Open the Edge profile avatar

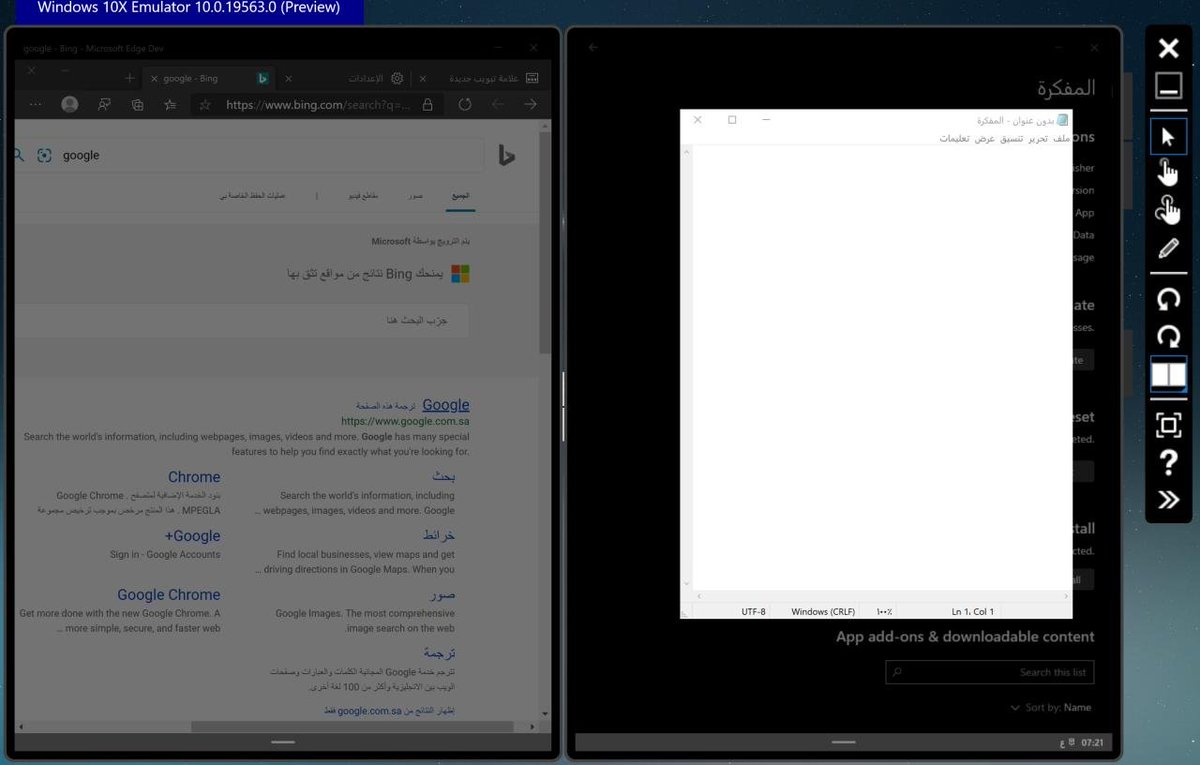[x=70, y=104]
